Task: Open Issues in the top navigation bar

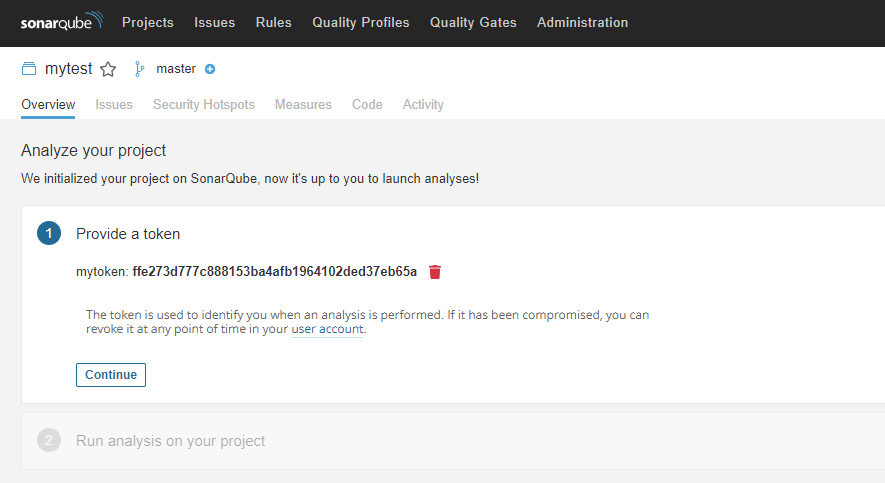Action: tap(214, 23)
